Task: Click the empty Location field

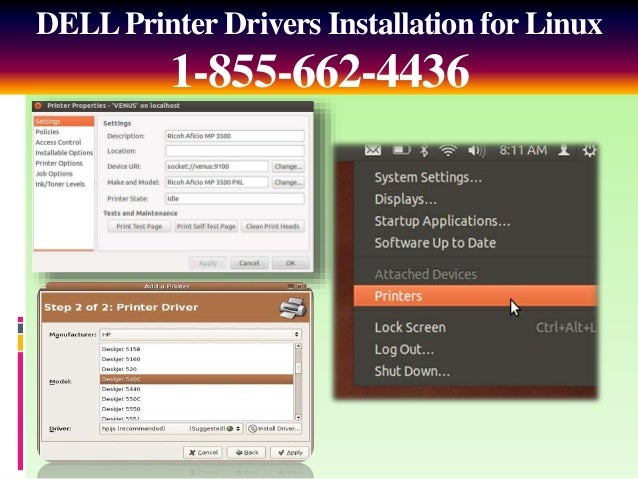Action: (235, 151)
